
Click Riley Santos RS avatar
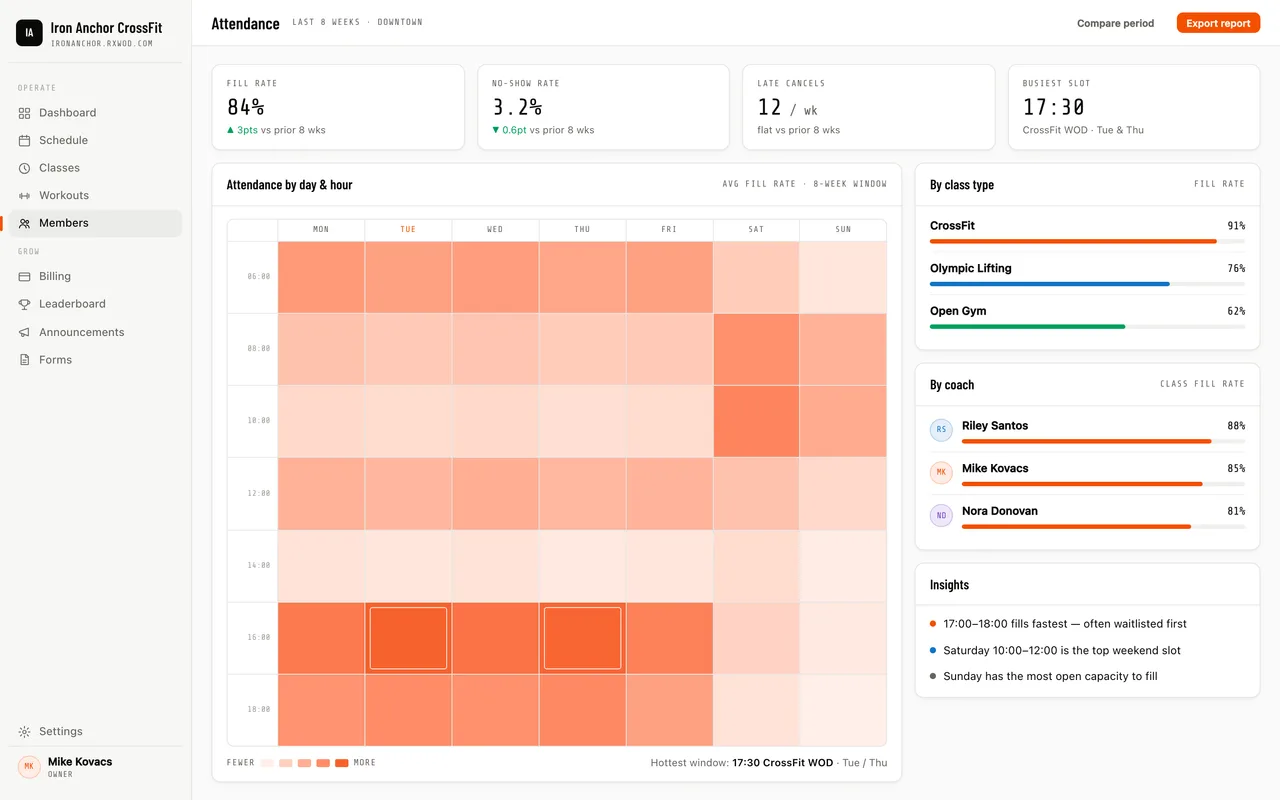[941, 430]
